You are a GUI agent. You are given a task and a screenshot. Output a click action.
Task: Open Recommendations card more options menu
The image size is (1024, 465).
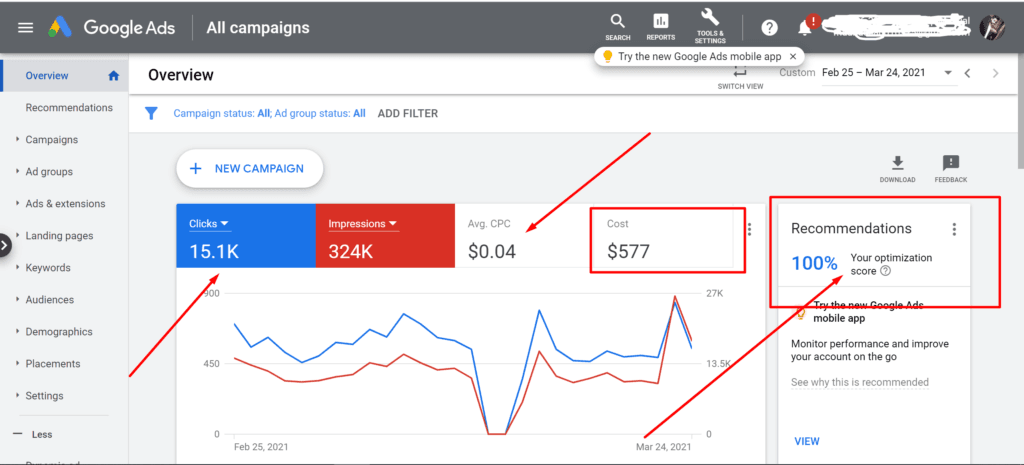click(954, 229)
